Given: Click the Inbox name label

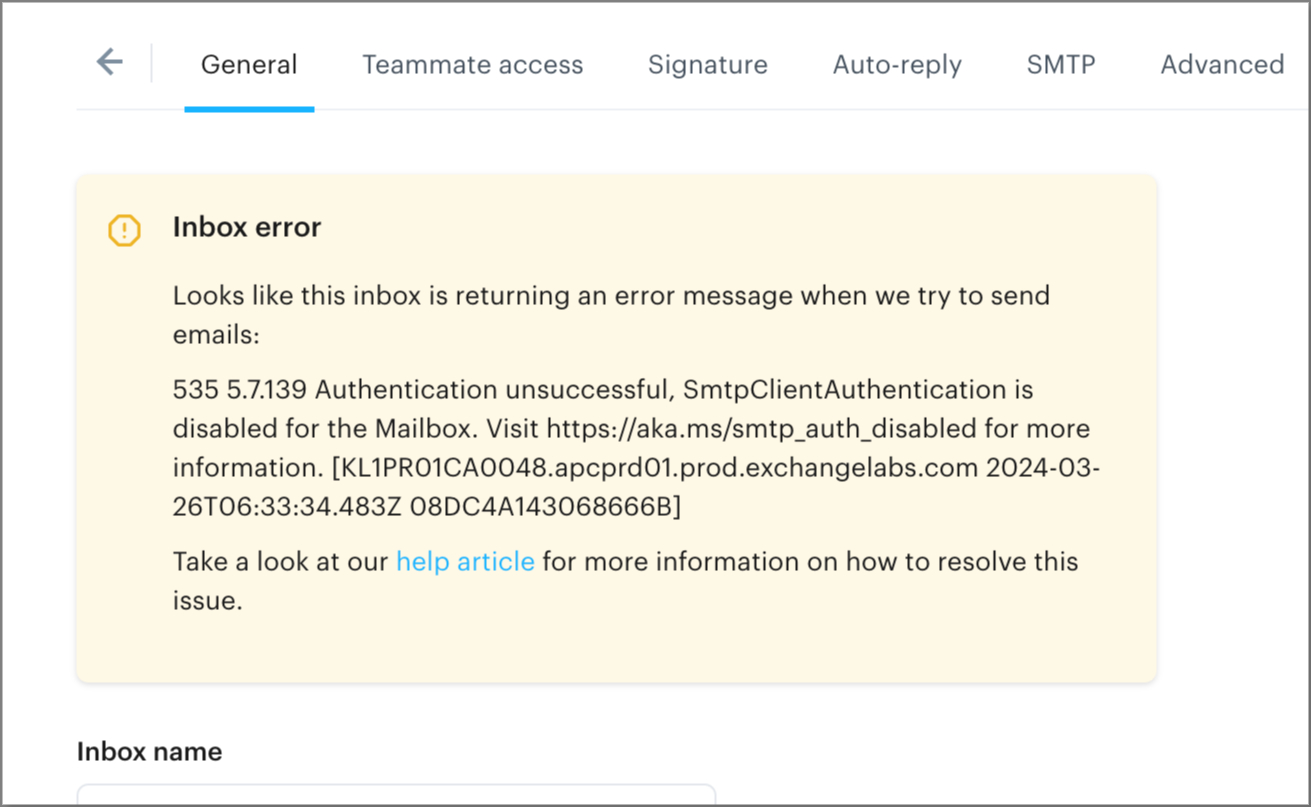Looking at the screenshot, I should [x=149, y=752].
